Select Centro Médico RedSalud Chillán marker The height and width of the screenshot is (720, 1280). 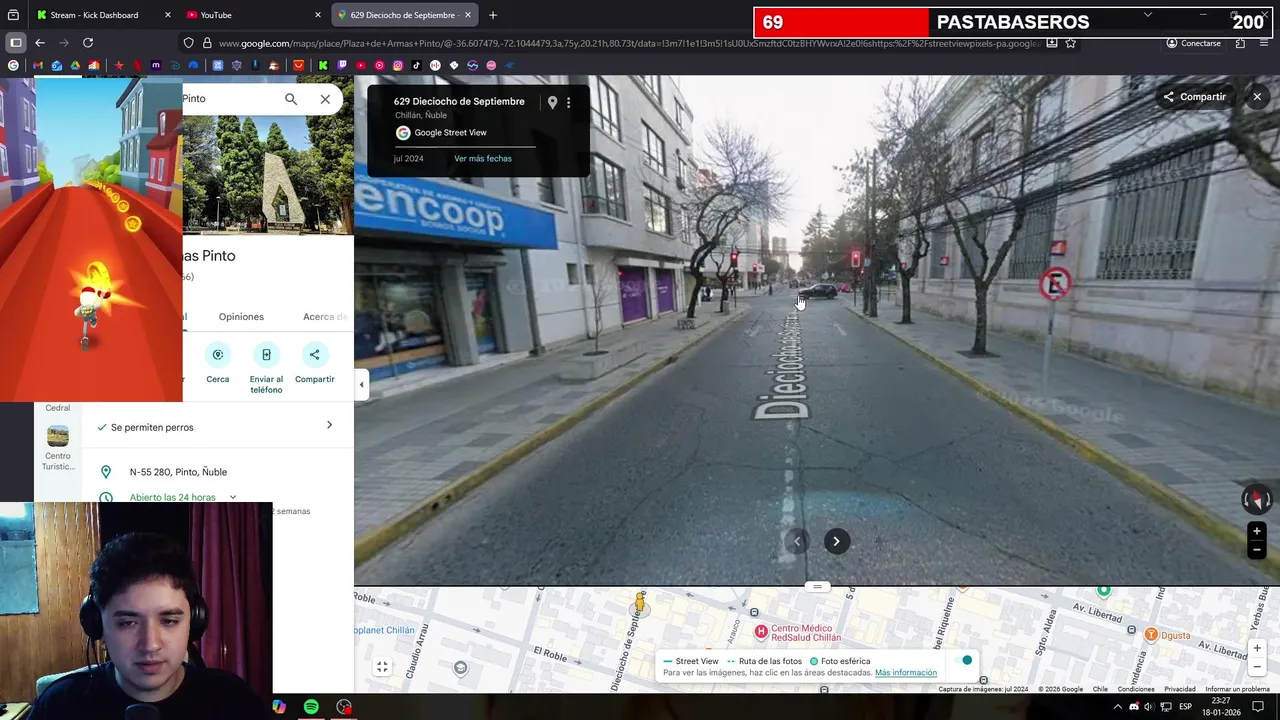pos(761,632)
